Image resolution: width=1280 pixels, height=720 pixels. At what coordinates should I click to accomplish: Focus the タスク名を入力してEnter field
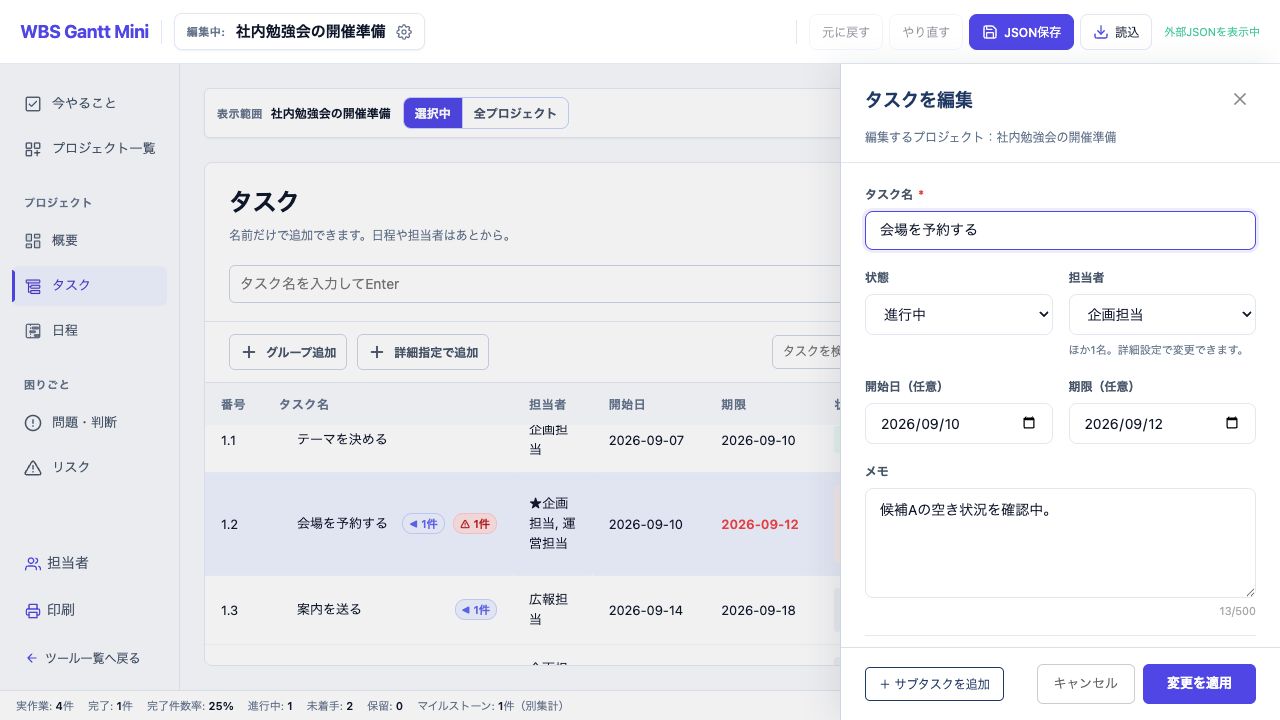pos(534,284)
